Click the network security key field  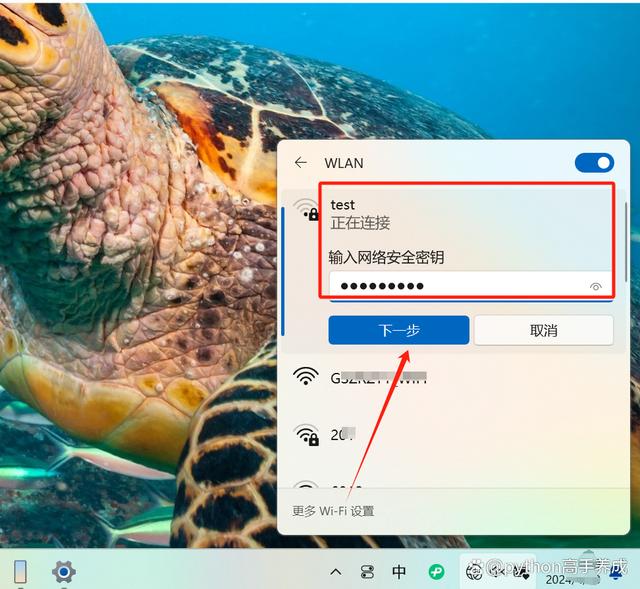455,286
